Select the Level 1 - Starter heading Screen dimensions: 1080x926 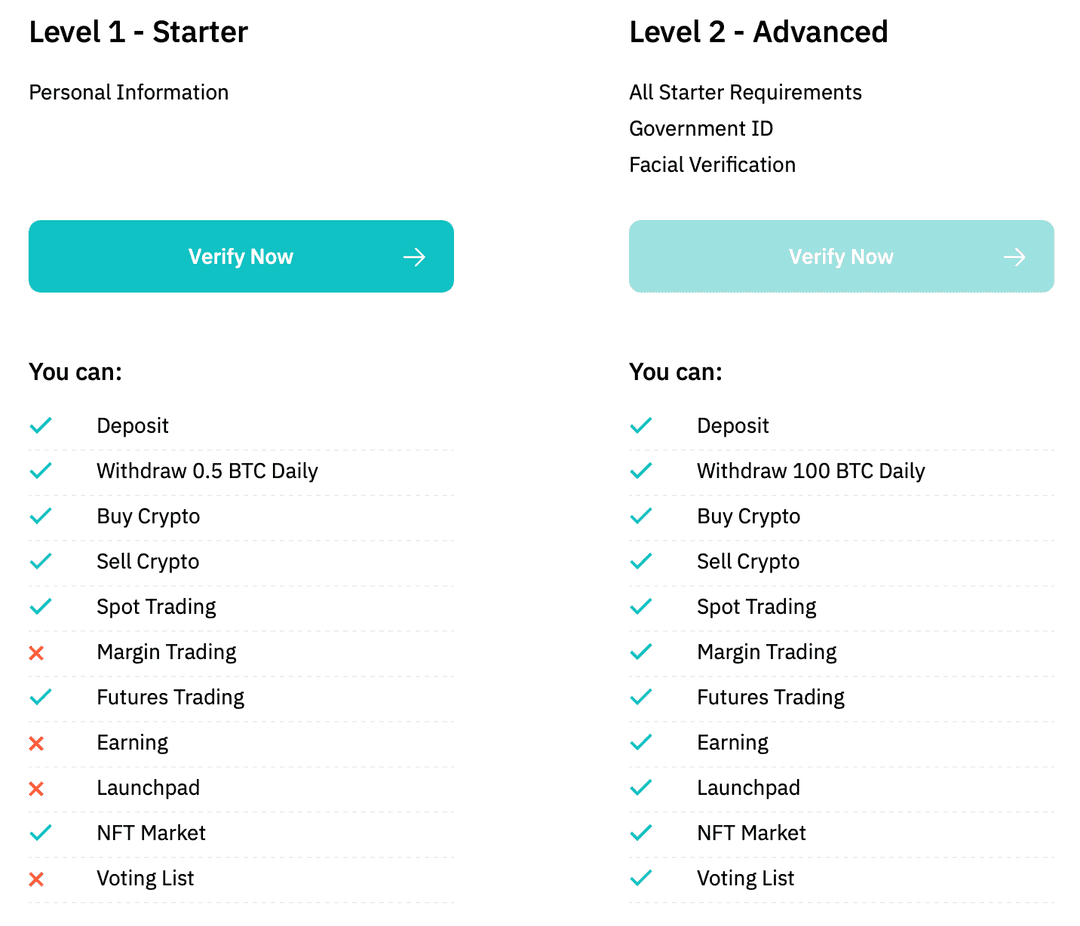pos(138,32)
